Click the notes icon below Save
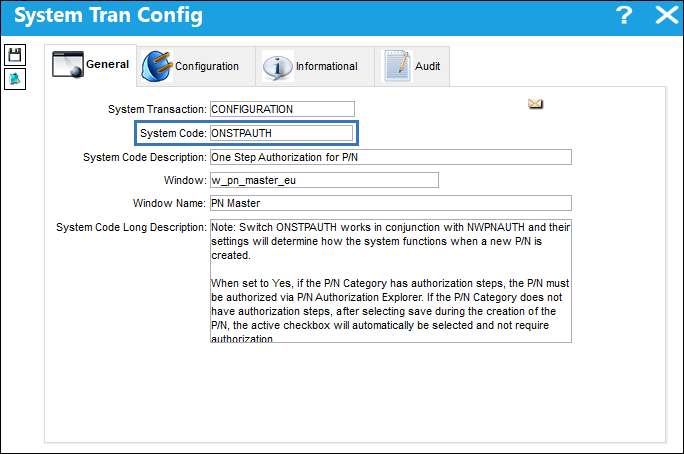 [x=15, y=79]
